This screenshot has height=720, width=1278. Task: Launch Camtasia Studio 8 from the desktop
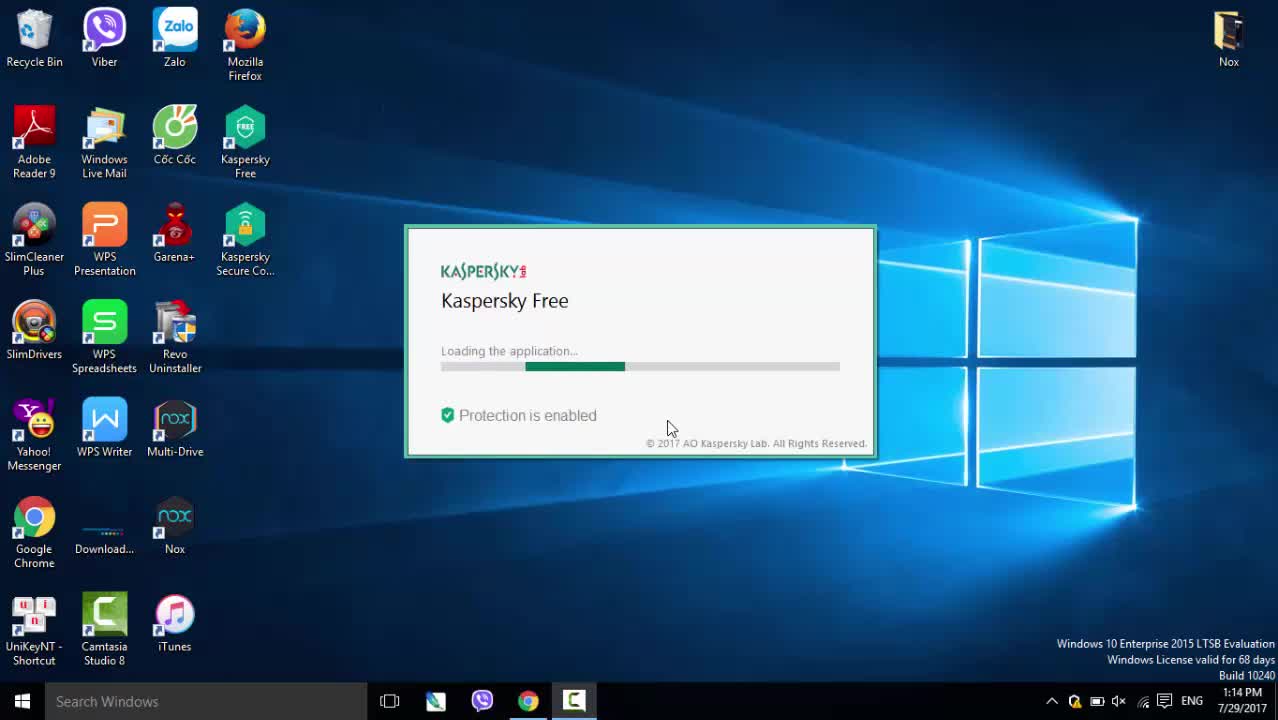[104, 631]
